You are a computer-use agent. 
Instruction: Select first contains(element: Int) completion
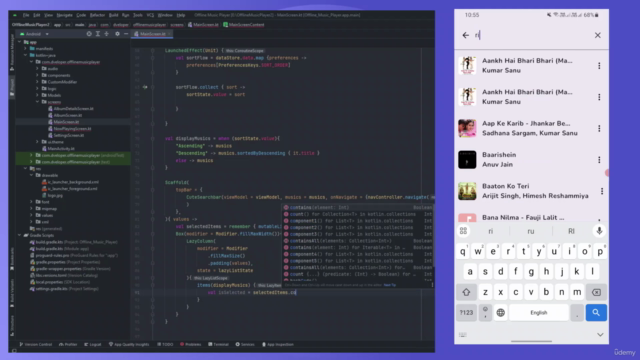click(358, 207)
